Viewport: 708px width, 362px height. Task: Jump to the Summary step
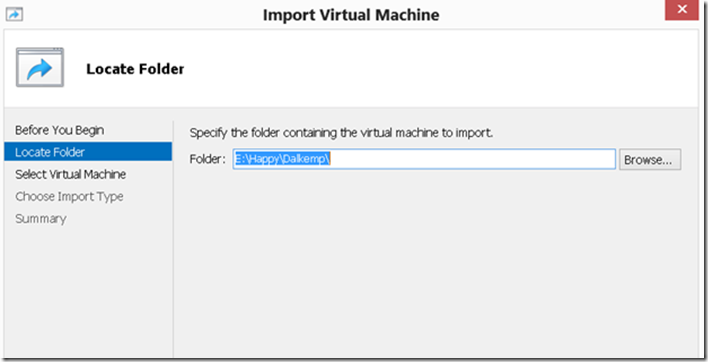(x=41, y=218)
